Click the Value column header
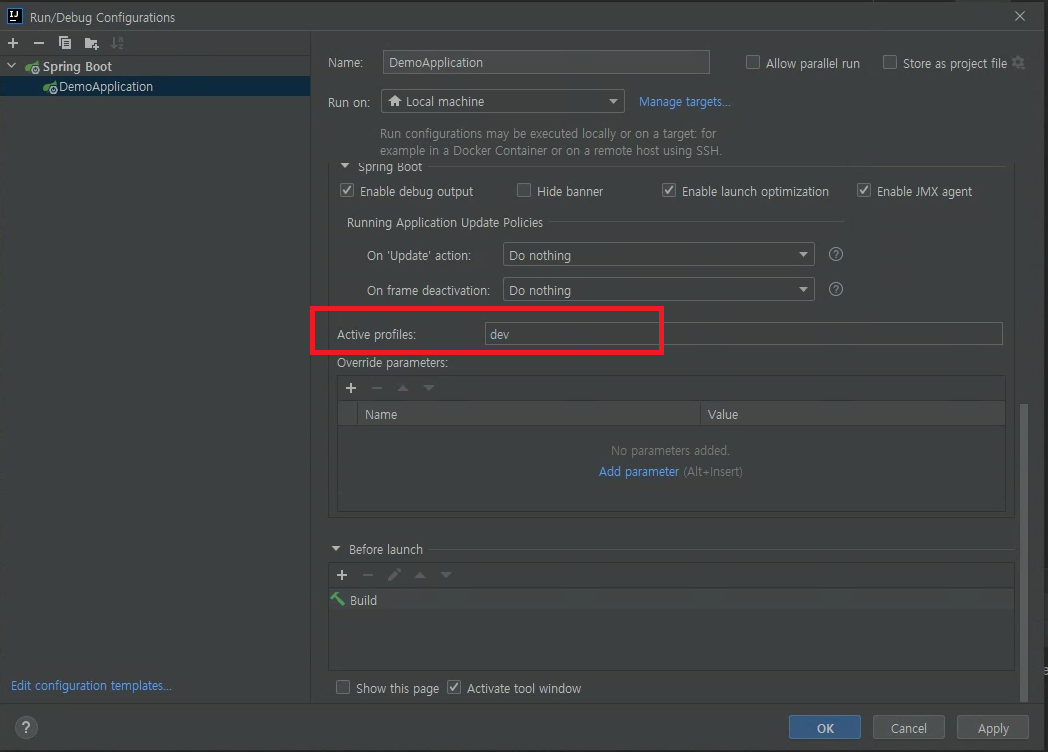Image resolution: width=1048 pixels, height=752 pixels. point(853,414)
